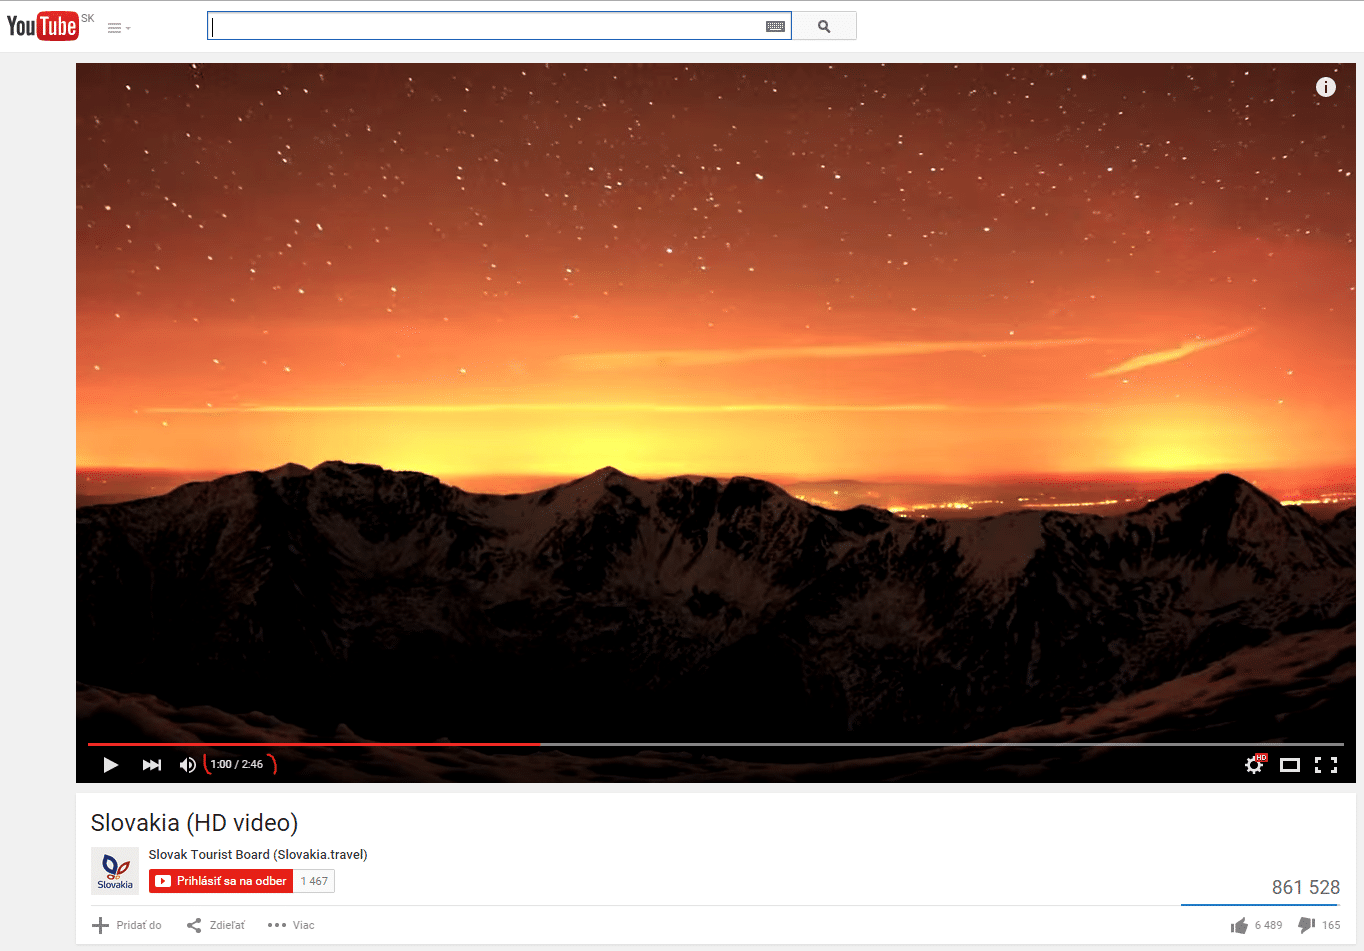Share the video with Zdieľať
Image resolution: width=1364 pixels, height=951 pixels.
point(215,925)
